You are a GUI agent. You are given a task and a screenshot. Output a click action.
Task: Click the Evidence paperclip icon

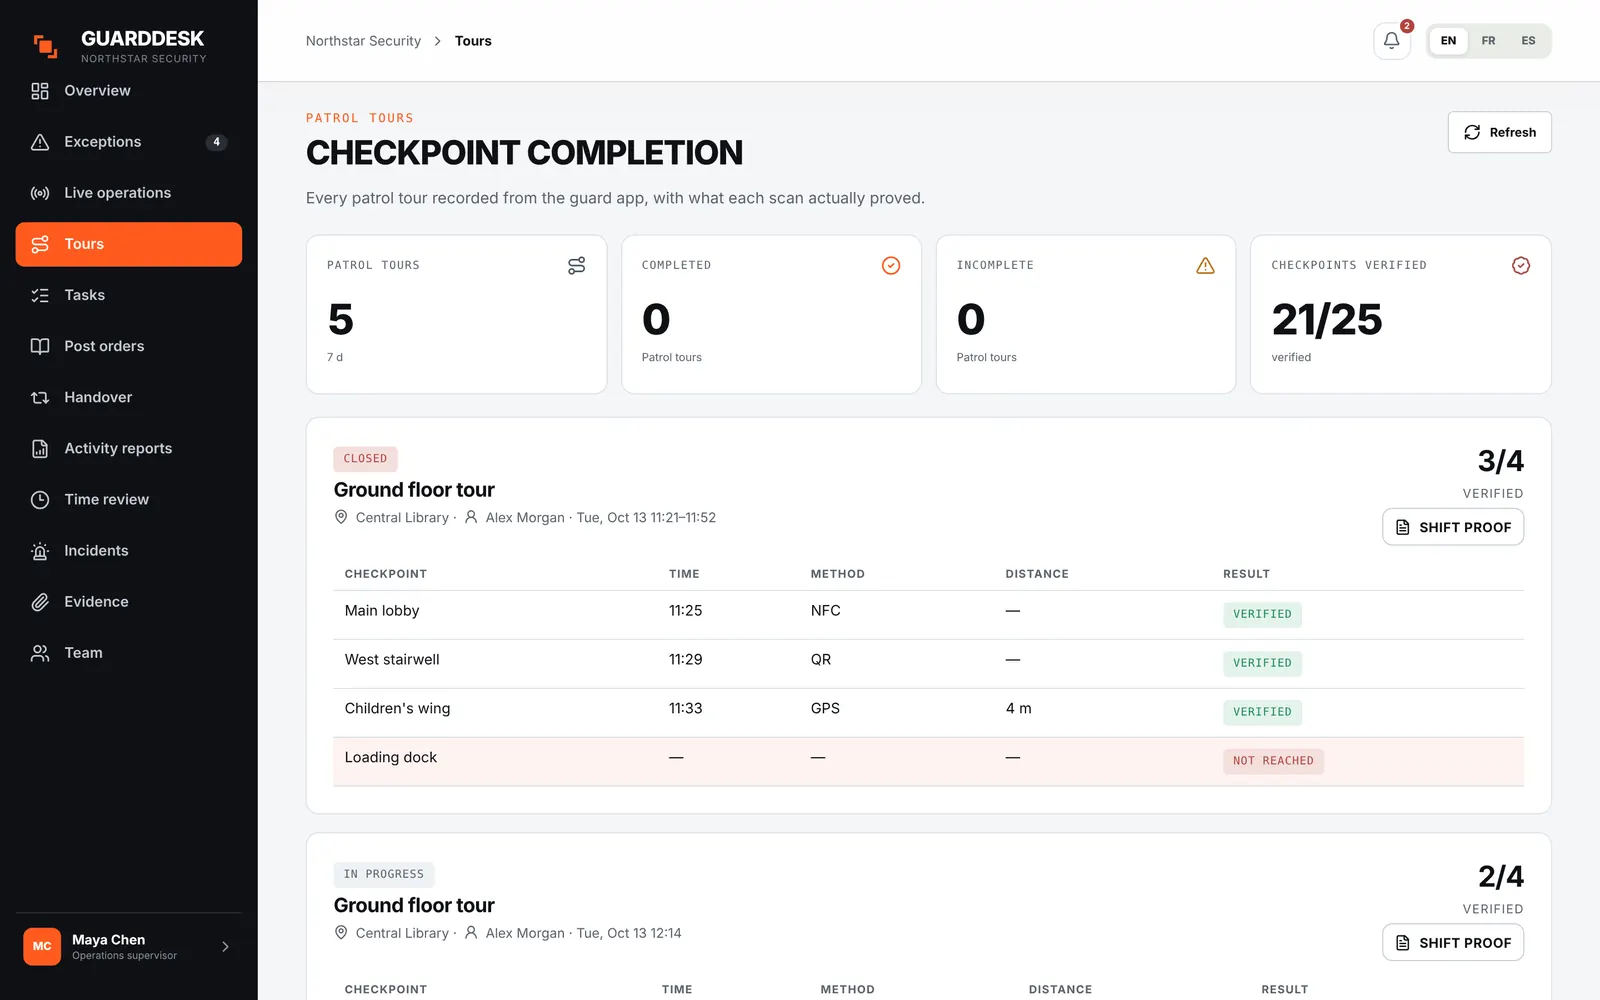[x=40, y=602]
